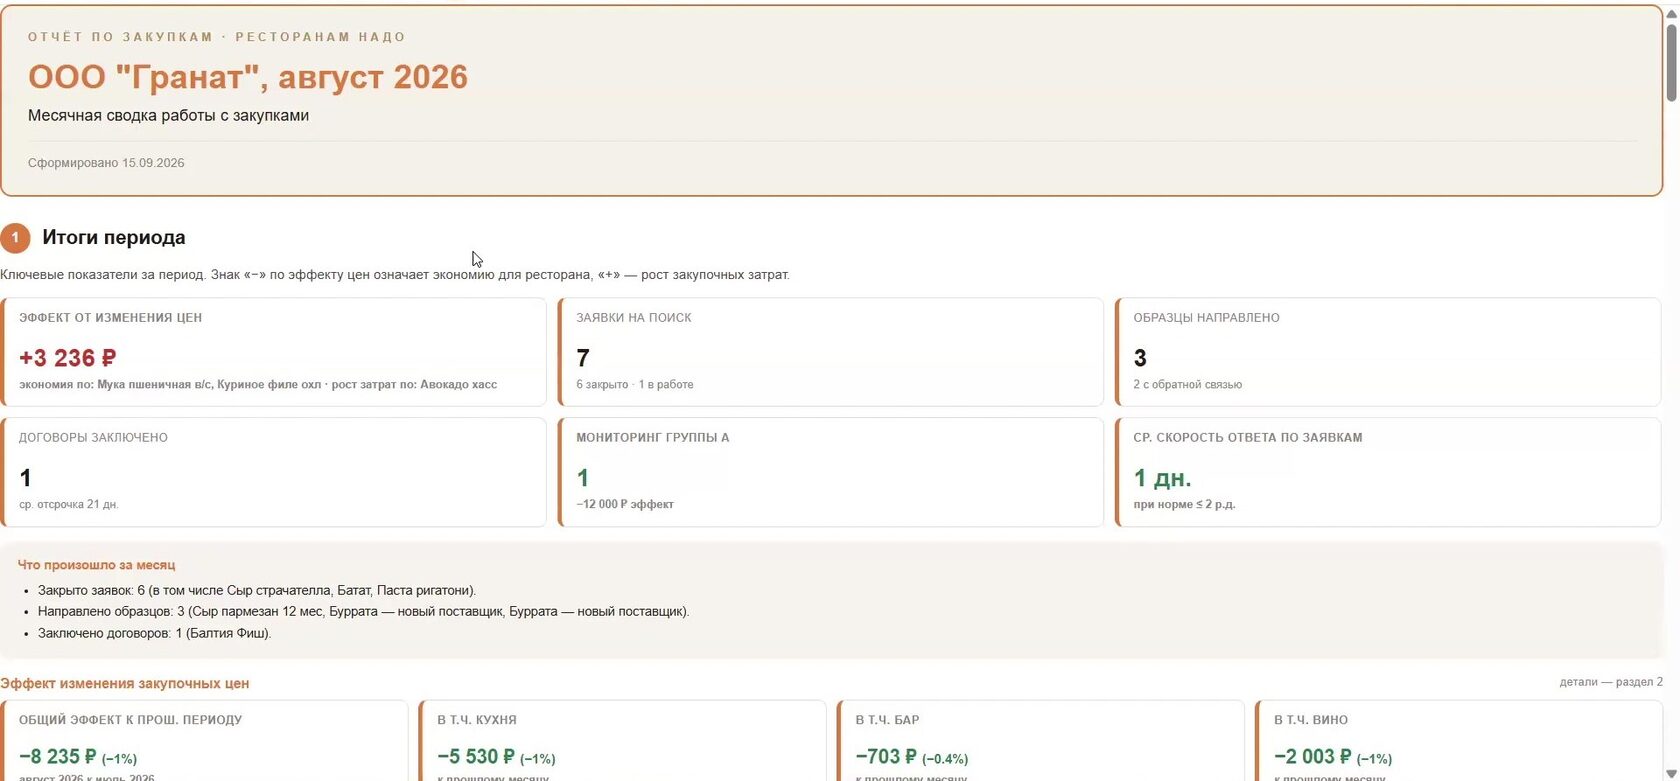
Task: Click the "ЭФФЕКТ ОТ ИЗМЕНЕНИЯ ЦЕН" card label
Action: (x=110, y=318)
